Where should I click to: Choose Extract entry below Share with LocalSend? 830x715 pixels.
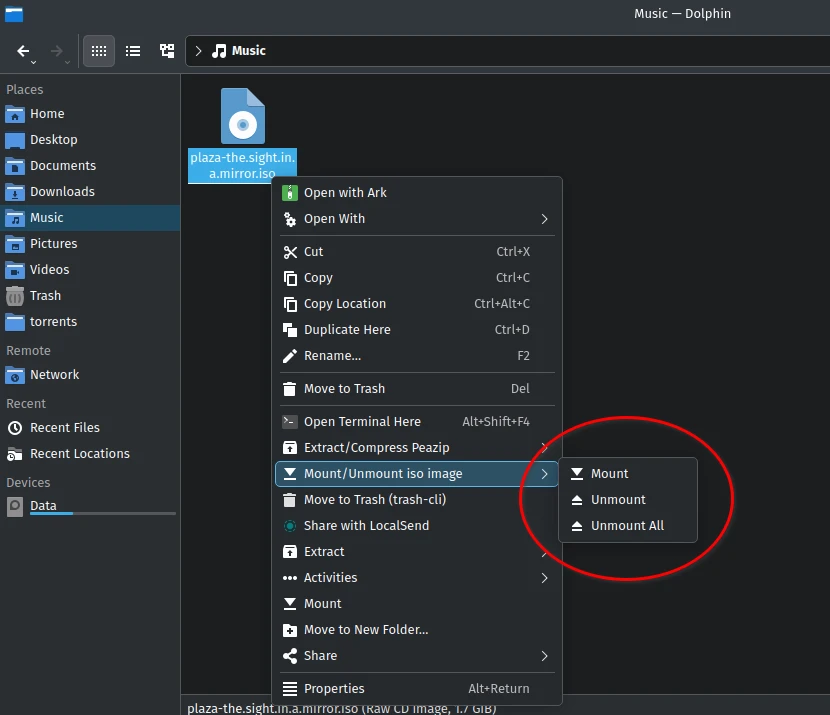pos(416,552)
